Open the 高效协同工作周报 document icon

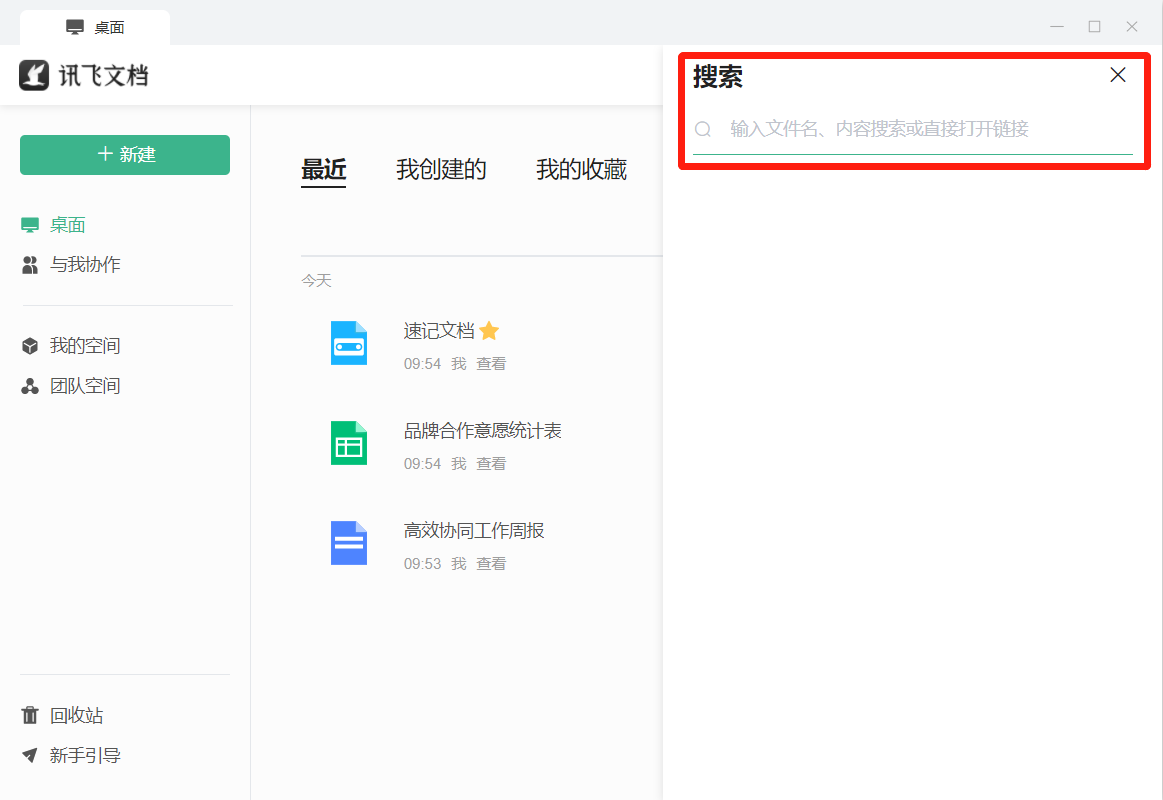[349, 543]
